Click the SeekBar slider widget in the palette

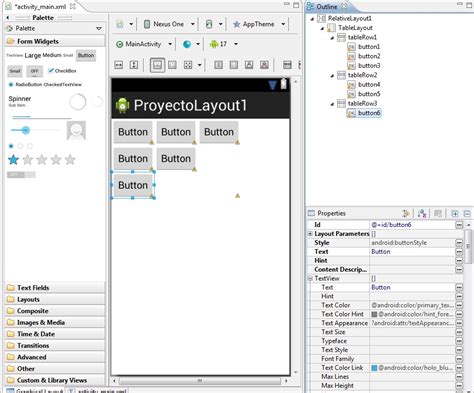[x=35, y=130]
